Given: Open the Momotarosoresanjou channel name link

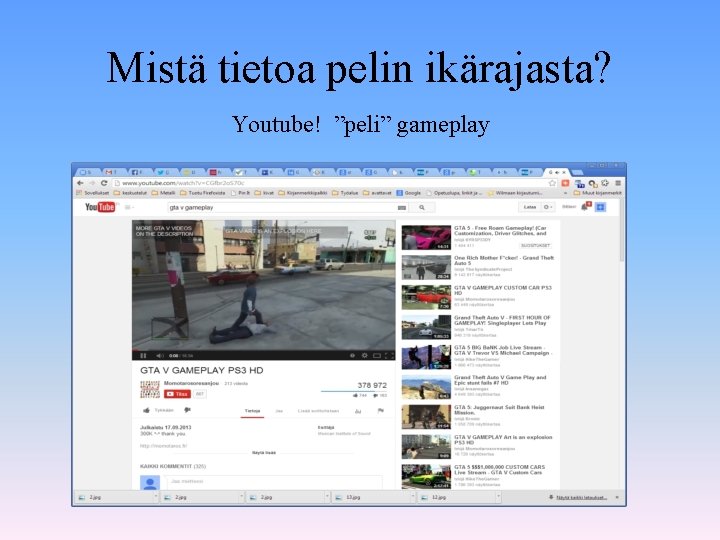Looking at the screenshot, I should click(191, 383).
